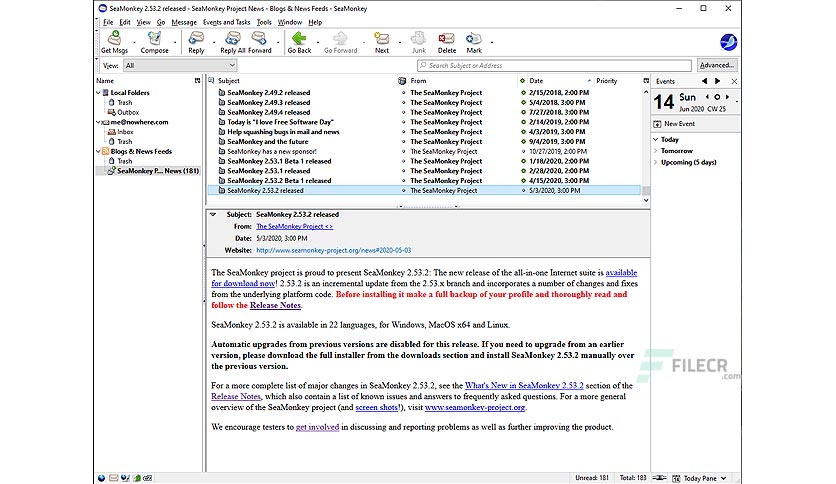Toggle read status of SeaMonkey 2.53.2 released
Viewport: 836px width, 484px height.
pyautogui.click(x=523, y=190)
